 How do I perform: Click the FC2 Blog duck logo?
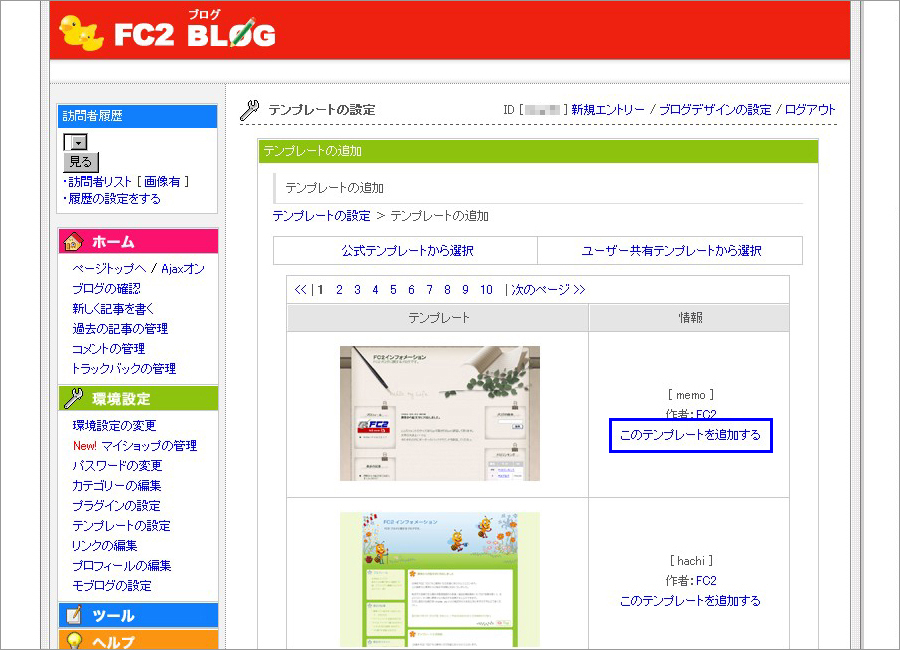pyautogui.click(x=82, y=32)
